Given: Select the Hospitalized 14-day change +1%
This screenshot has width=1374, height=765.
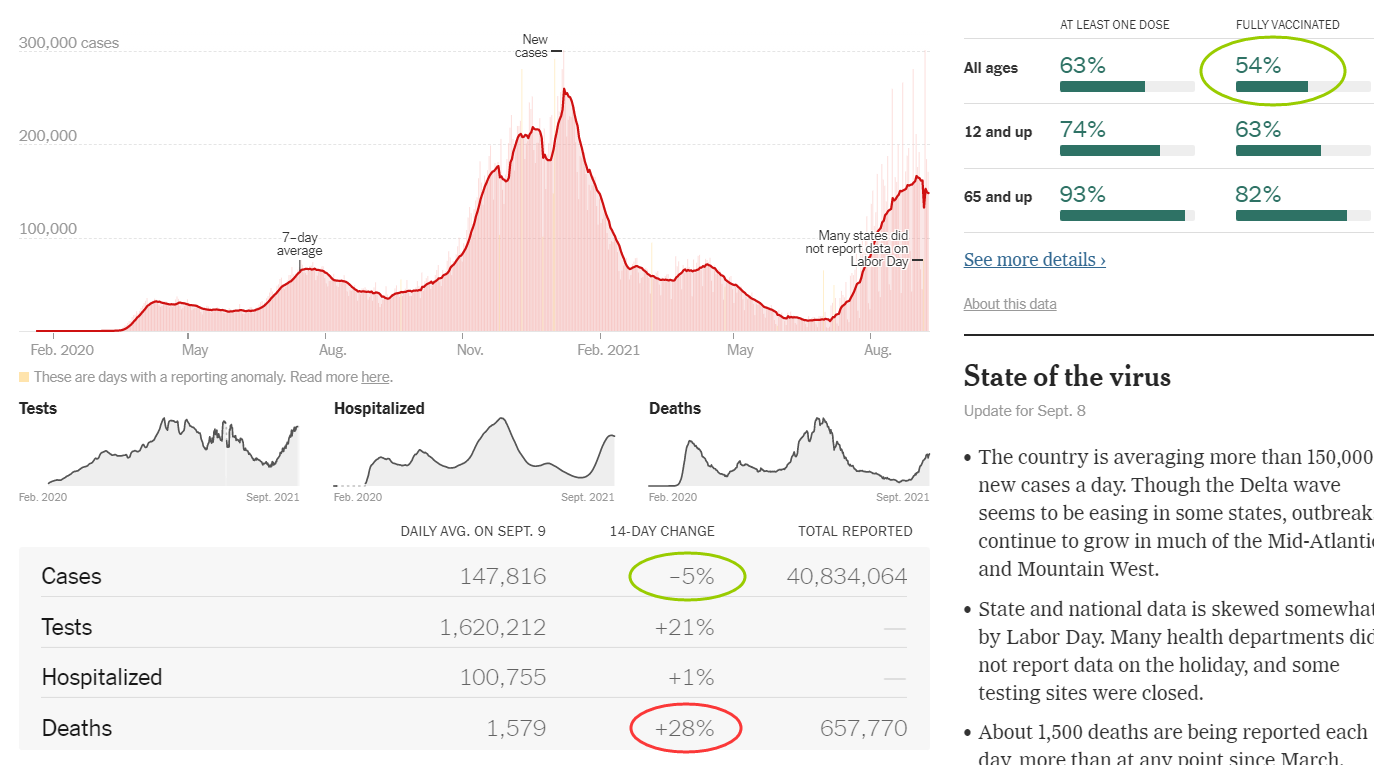Looking at the screenshot, I should tap(692, 677).
